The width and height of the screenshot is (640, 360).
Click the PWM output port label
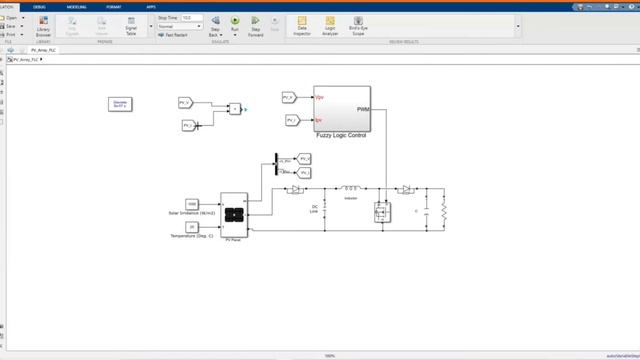[363, 109]
